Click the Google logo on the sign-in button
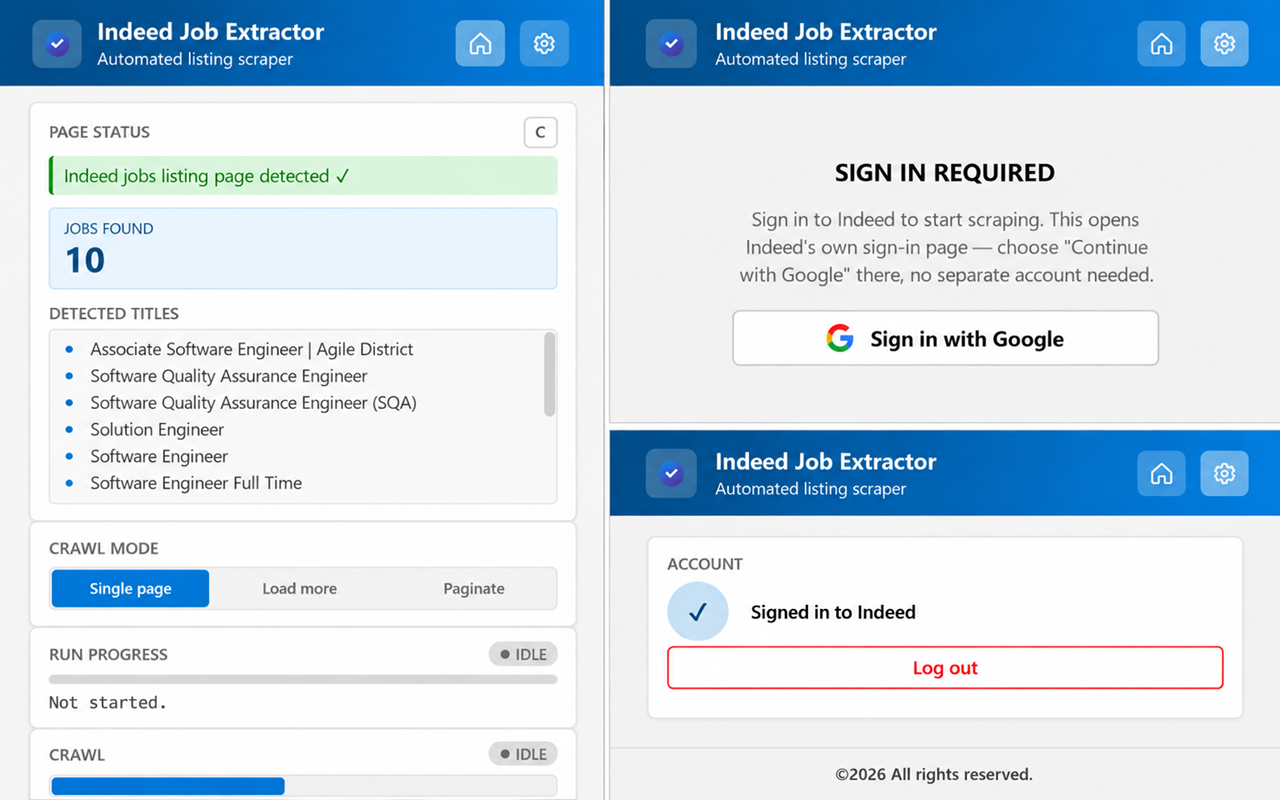 (x=840, y=338)
